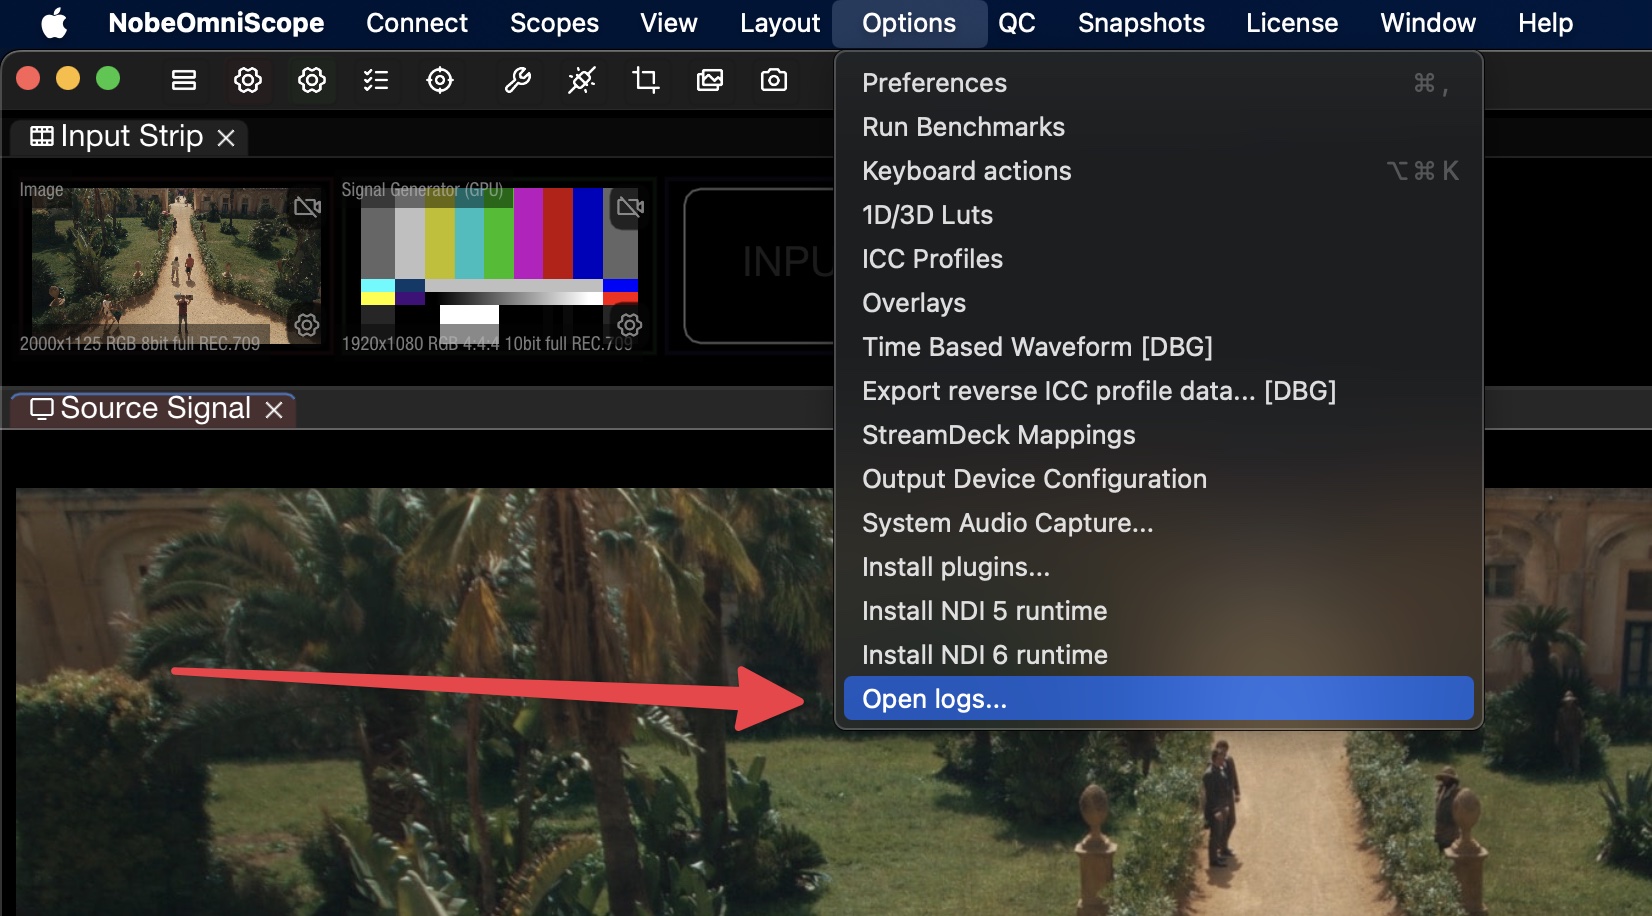Click the Install plugins... menu entry

pos(955,567)
